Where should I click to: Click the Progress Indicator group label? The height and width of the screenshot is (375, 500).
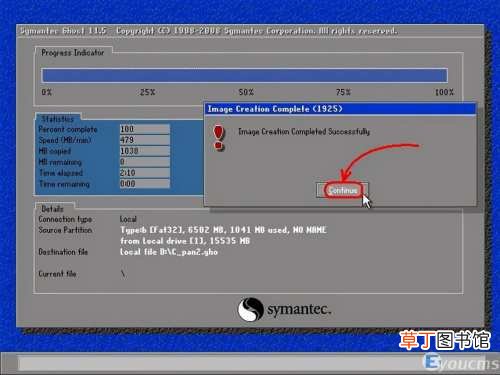[73, 53]
